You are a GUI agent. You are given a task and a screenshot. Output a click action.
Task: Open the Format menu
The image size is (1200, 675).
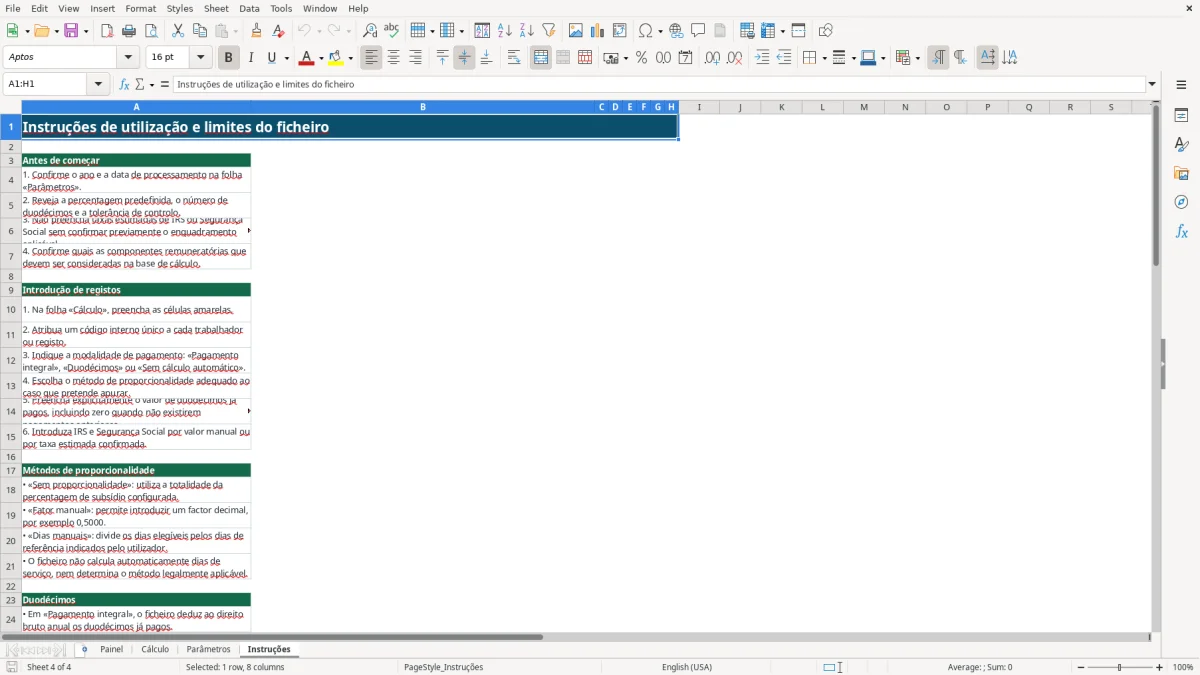tap(140, 8)
